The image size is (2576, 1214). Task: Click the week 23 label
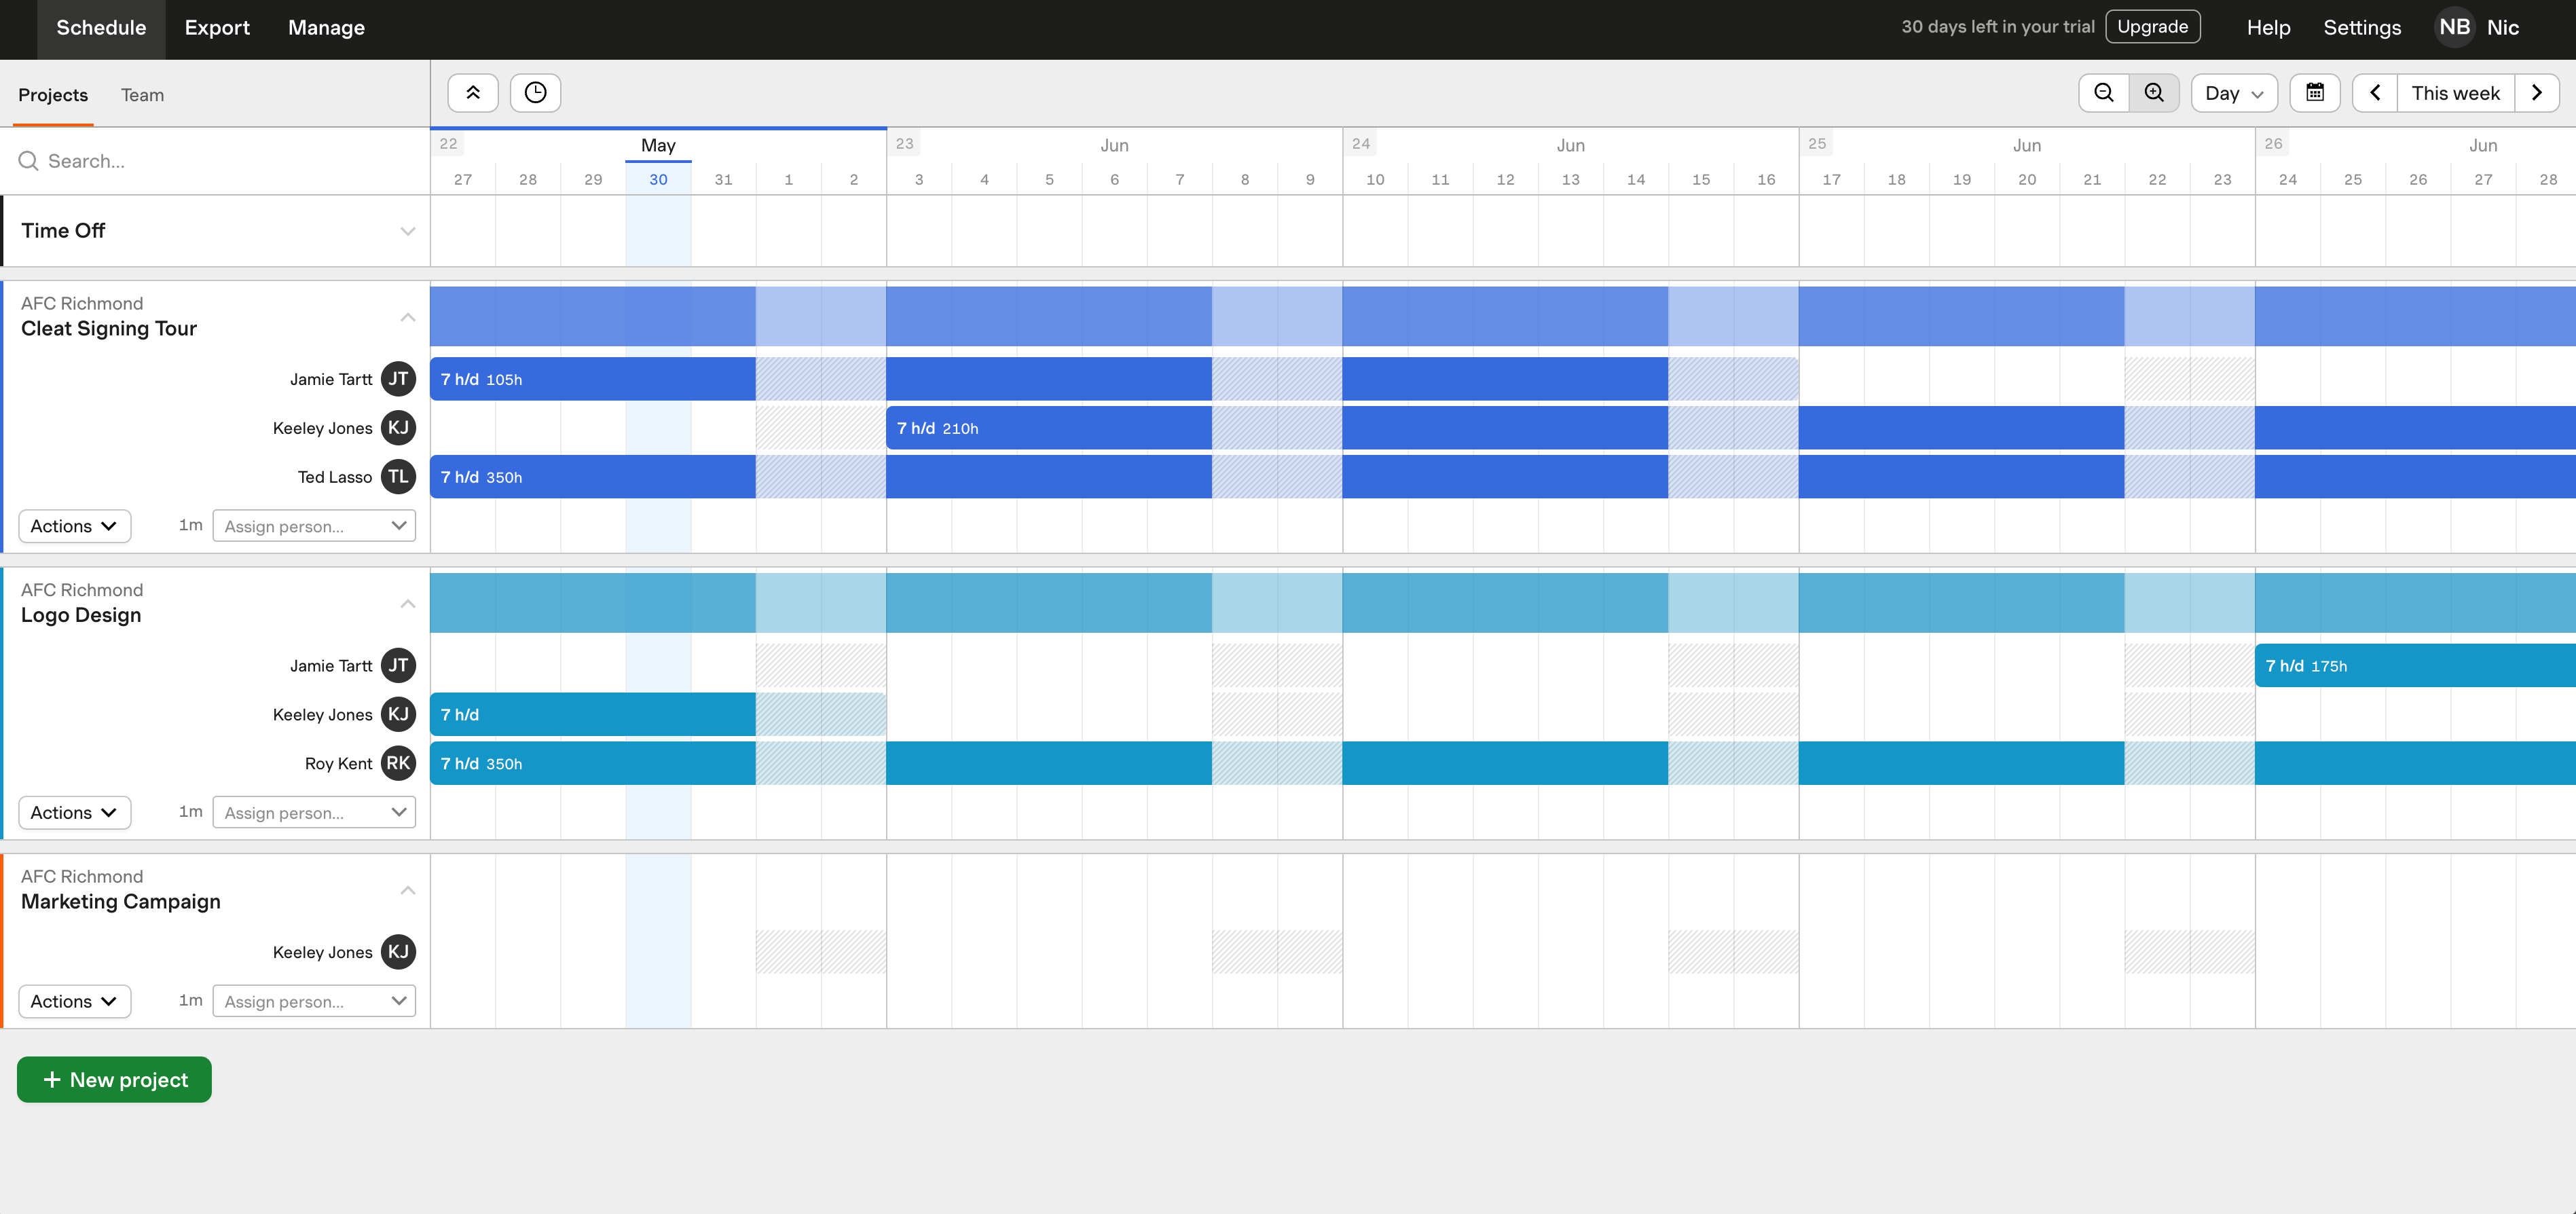pyautogui.click(x=904, y=144)
